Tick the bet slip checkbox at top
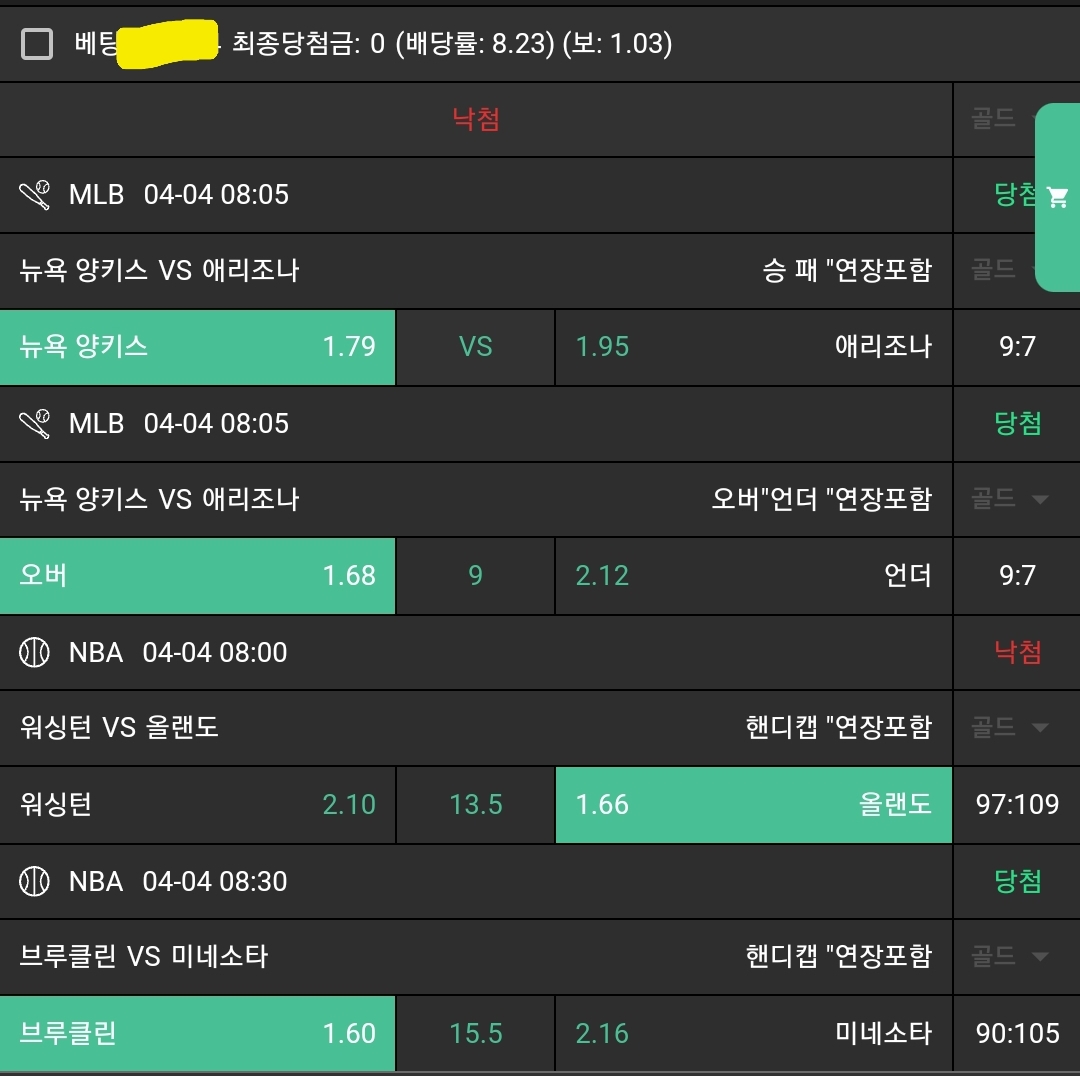 (x=38, y=44)
